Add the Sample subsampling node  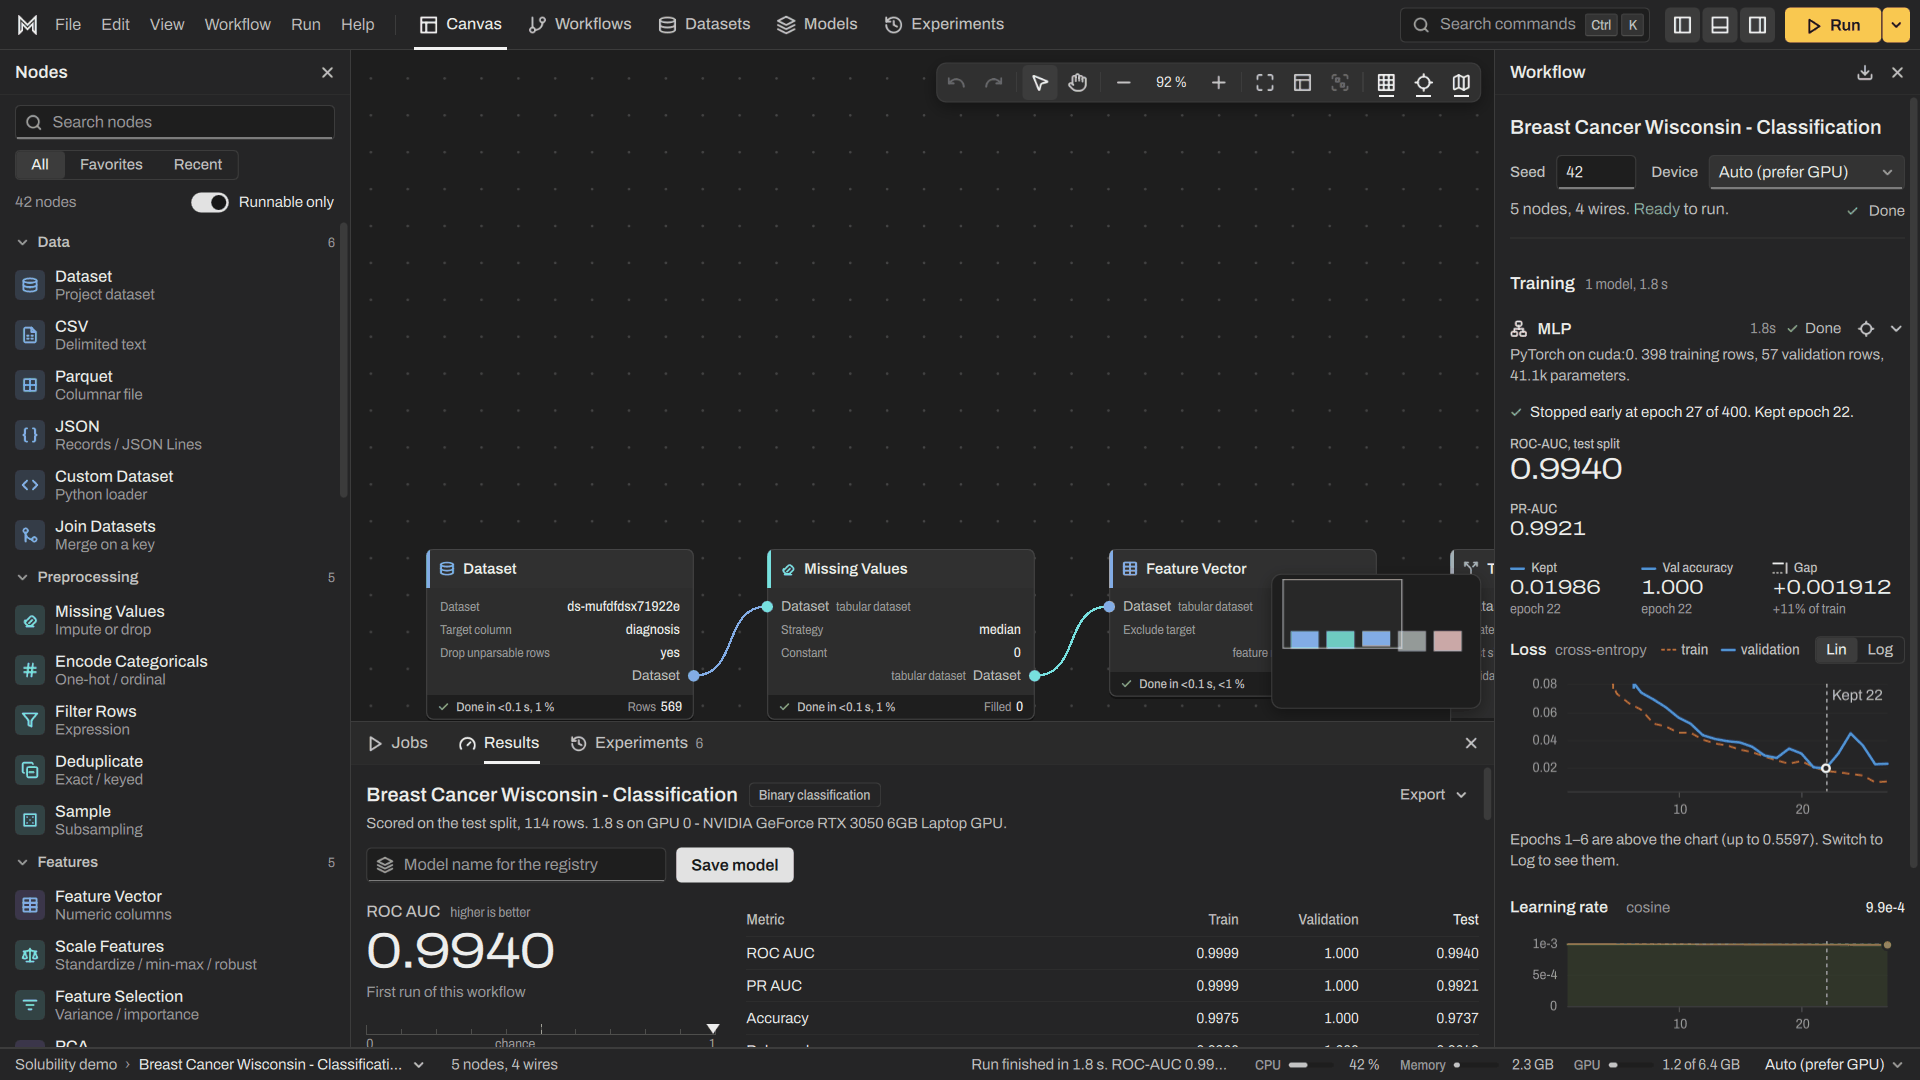(x=175, y=820)
